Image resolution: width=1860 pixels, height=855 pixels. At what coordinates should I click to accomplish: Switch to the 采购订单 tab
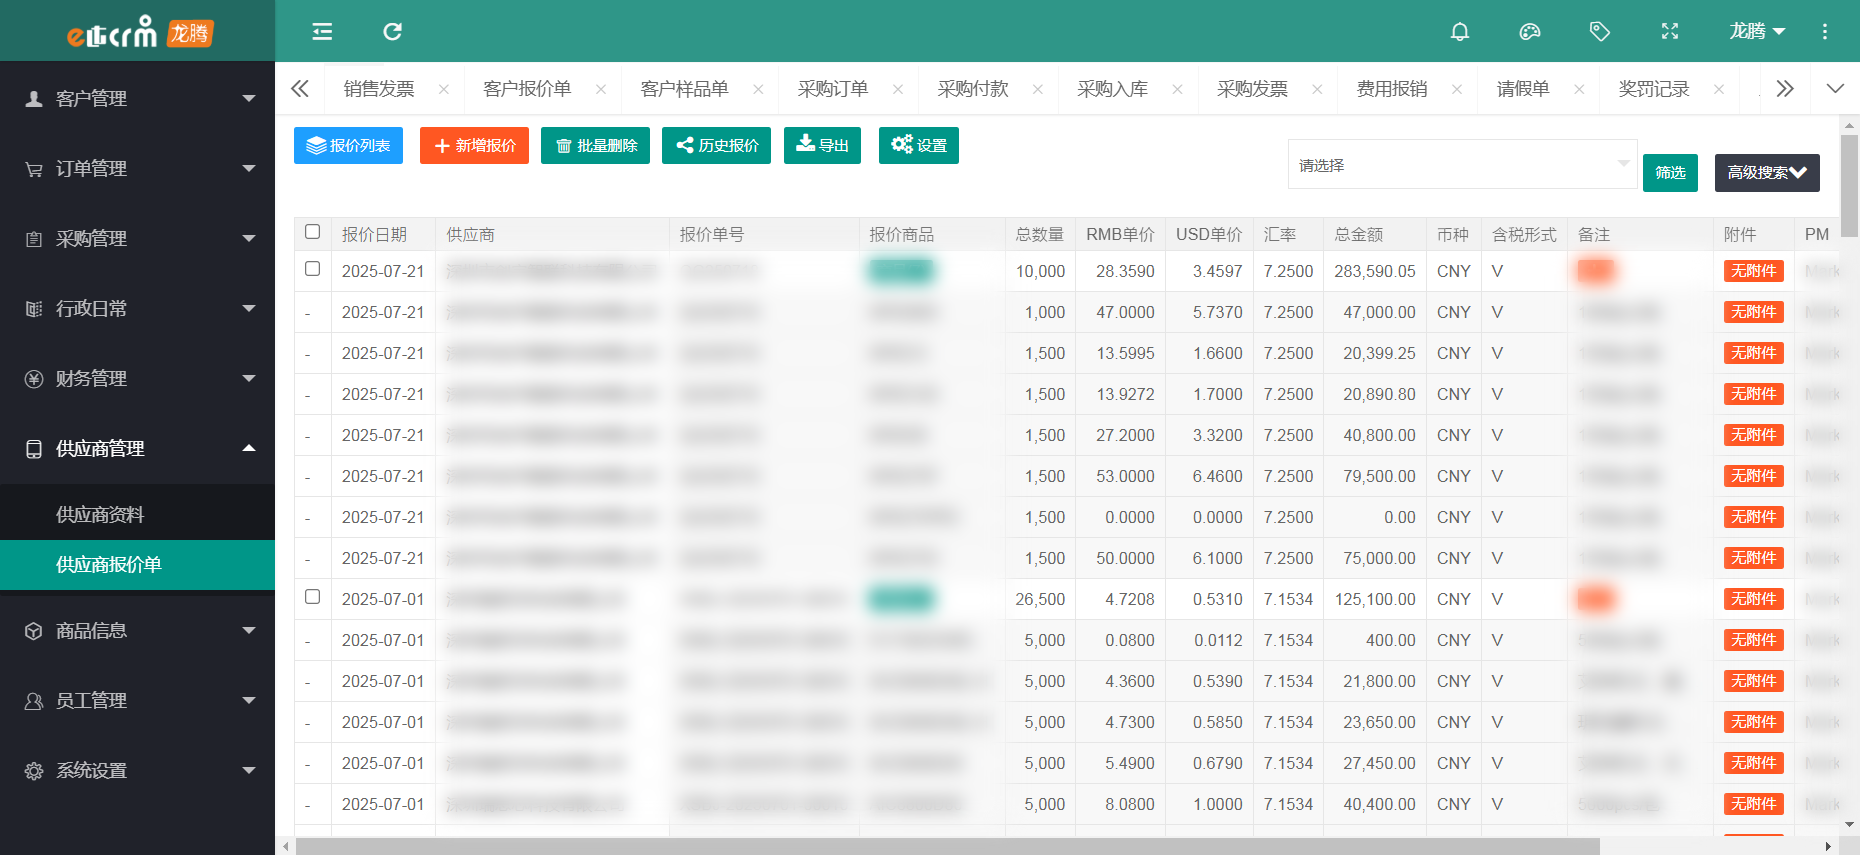tap(833, 89)
